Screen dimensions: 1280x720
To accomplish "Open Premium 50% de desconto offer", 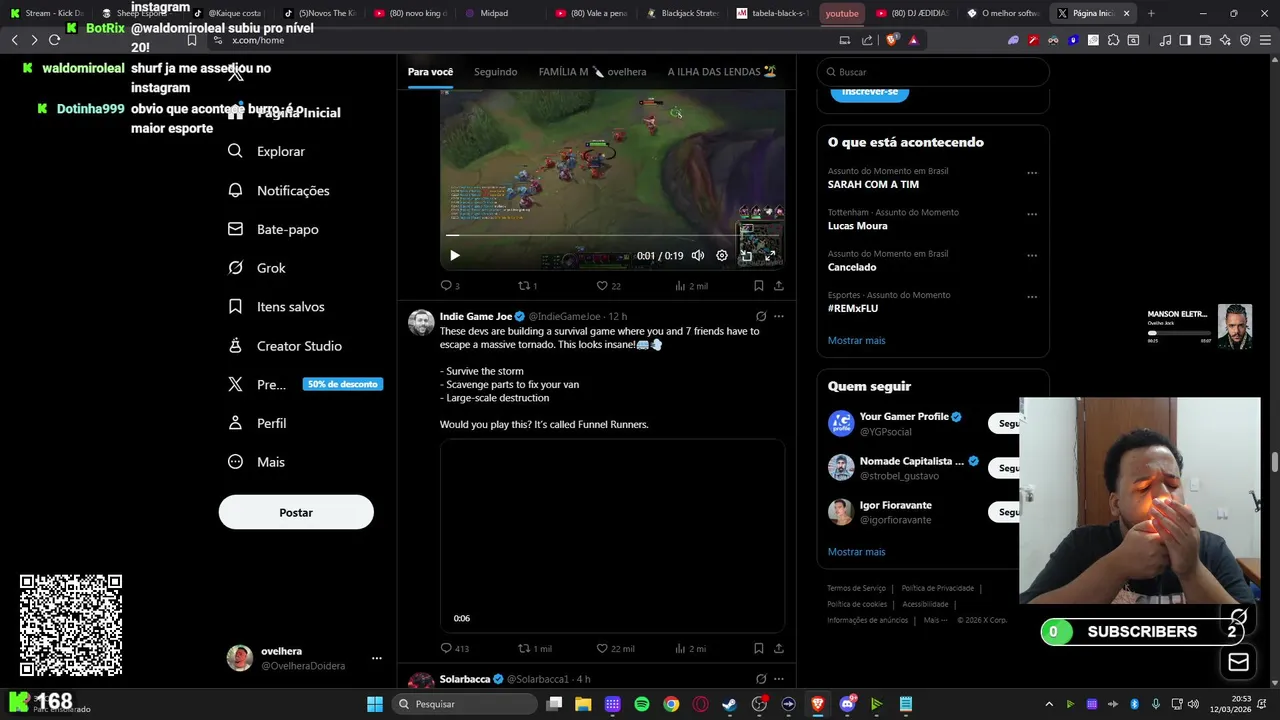I will [304, 384].
